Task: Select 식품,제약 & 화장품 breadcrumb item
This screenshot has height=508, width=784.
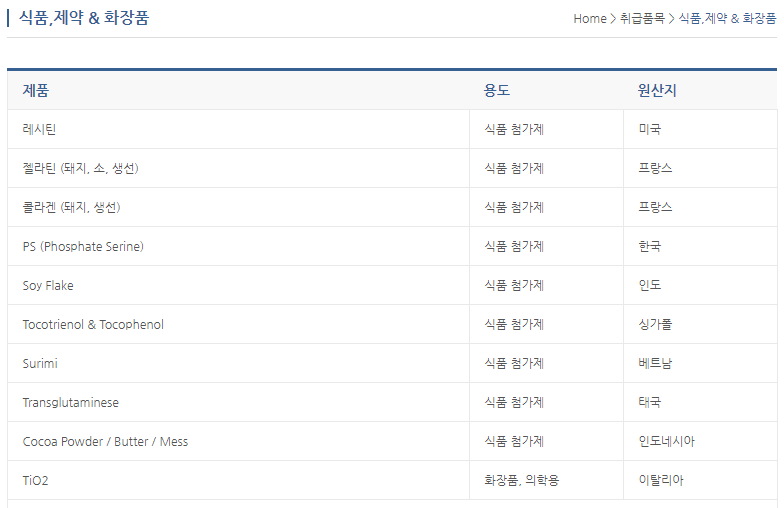Action: pos(727,18)
